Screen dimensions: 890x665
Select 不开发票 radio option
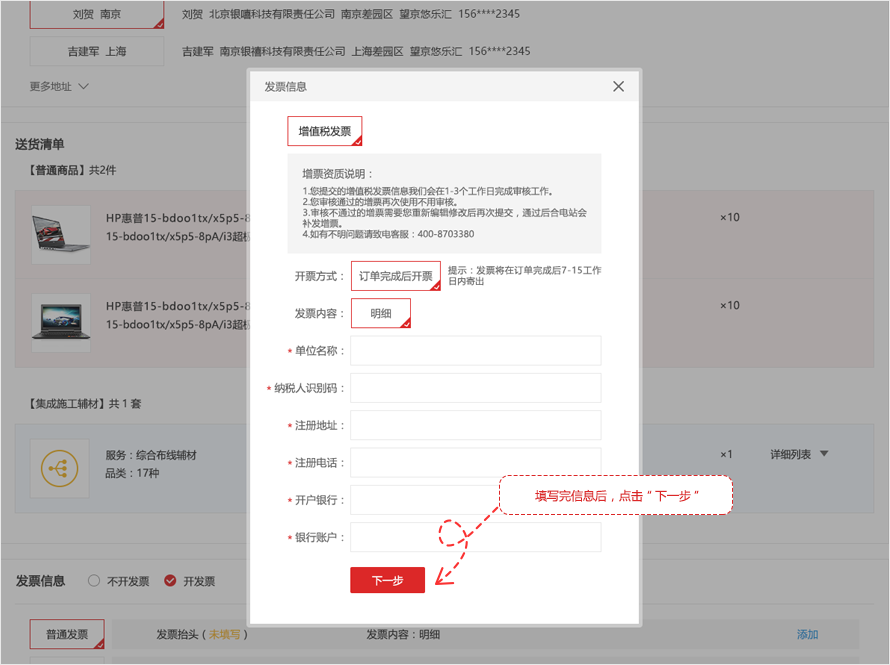click(x=94, y=580)
